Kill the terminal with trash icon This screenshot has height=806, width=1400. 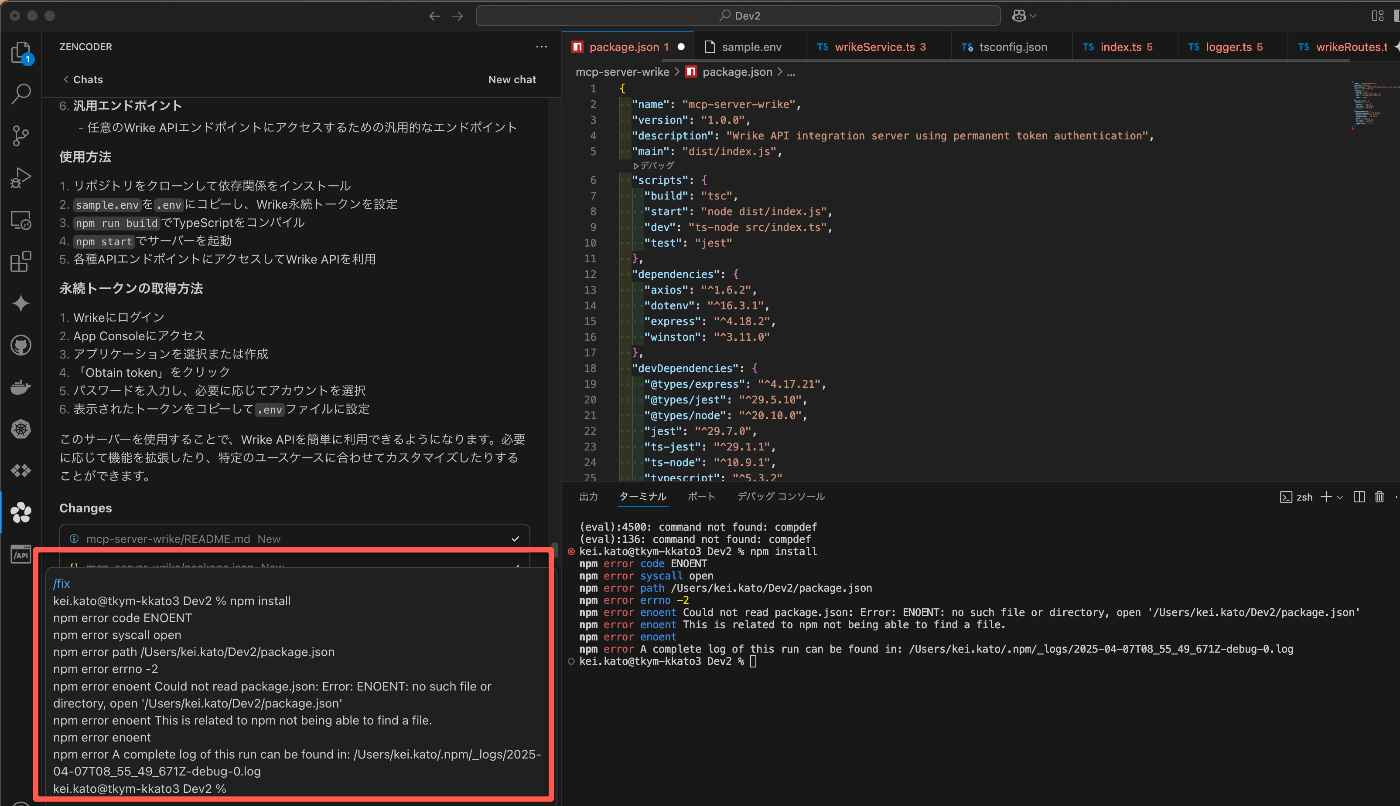(x=1380, y=497)
